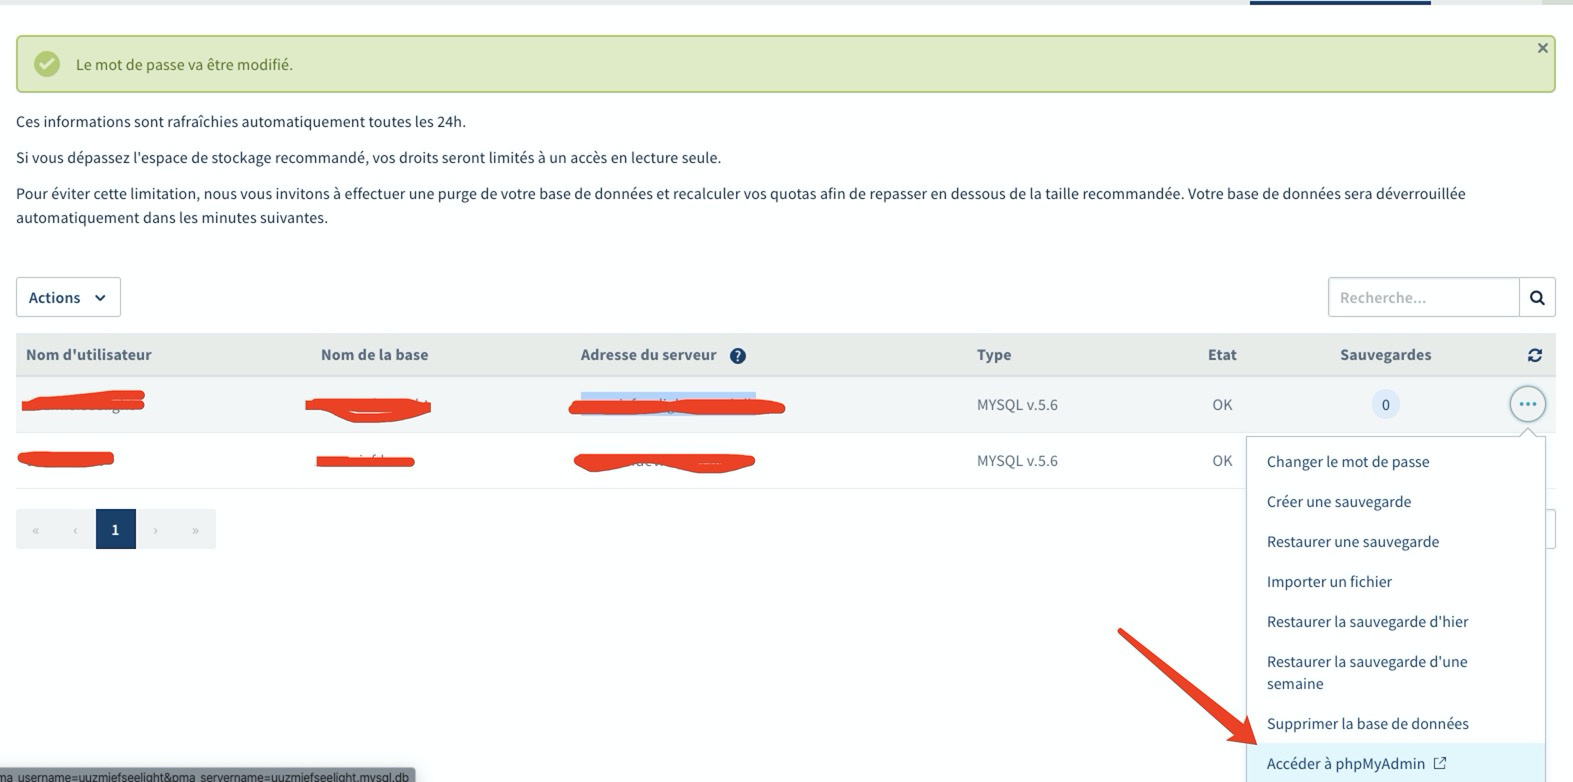The image size is (1573, 782).
Task: Click the next page single arrow
Action: tap(155, 530)
